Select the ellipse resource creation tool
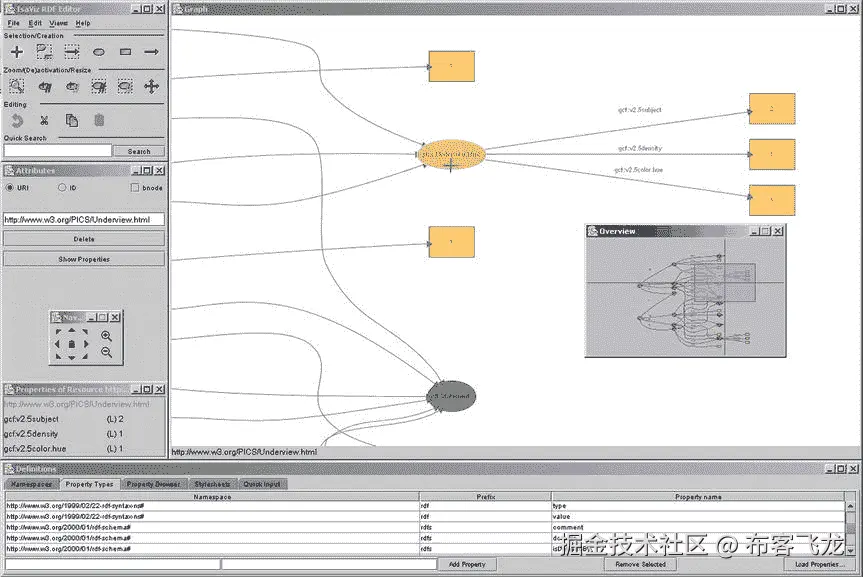 98,52
